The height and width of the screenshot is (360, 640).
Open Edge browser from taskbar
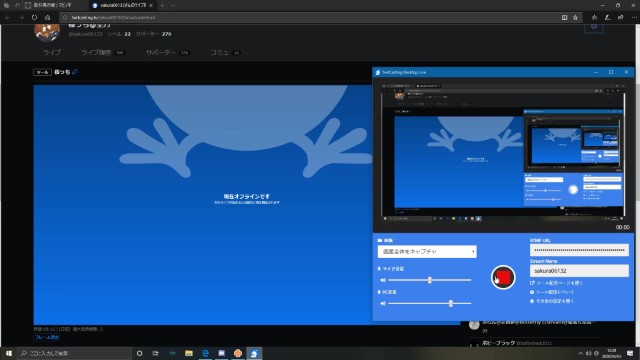pos(205,353)
